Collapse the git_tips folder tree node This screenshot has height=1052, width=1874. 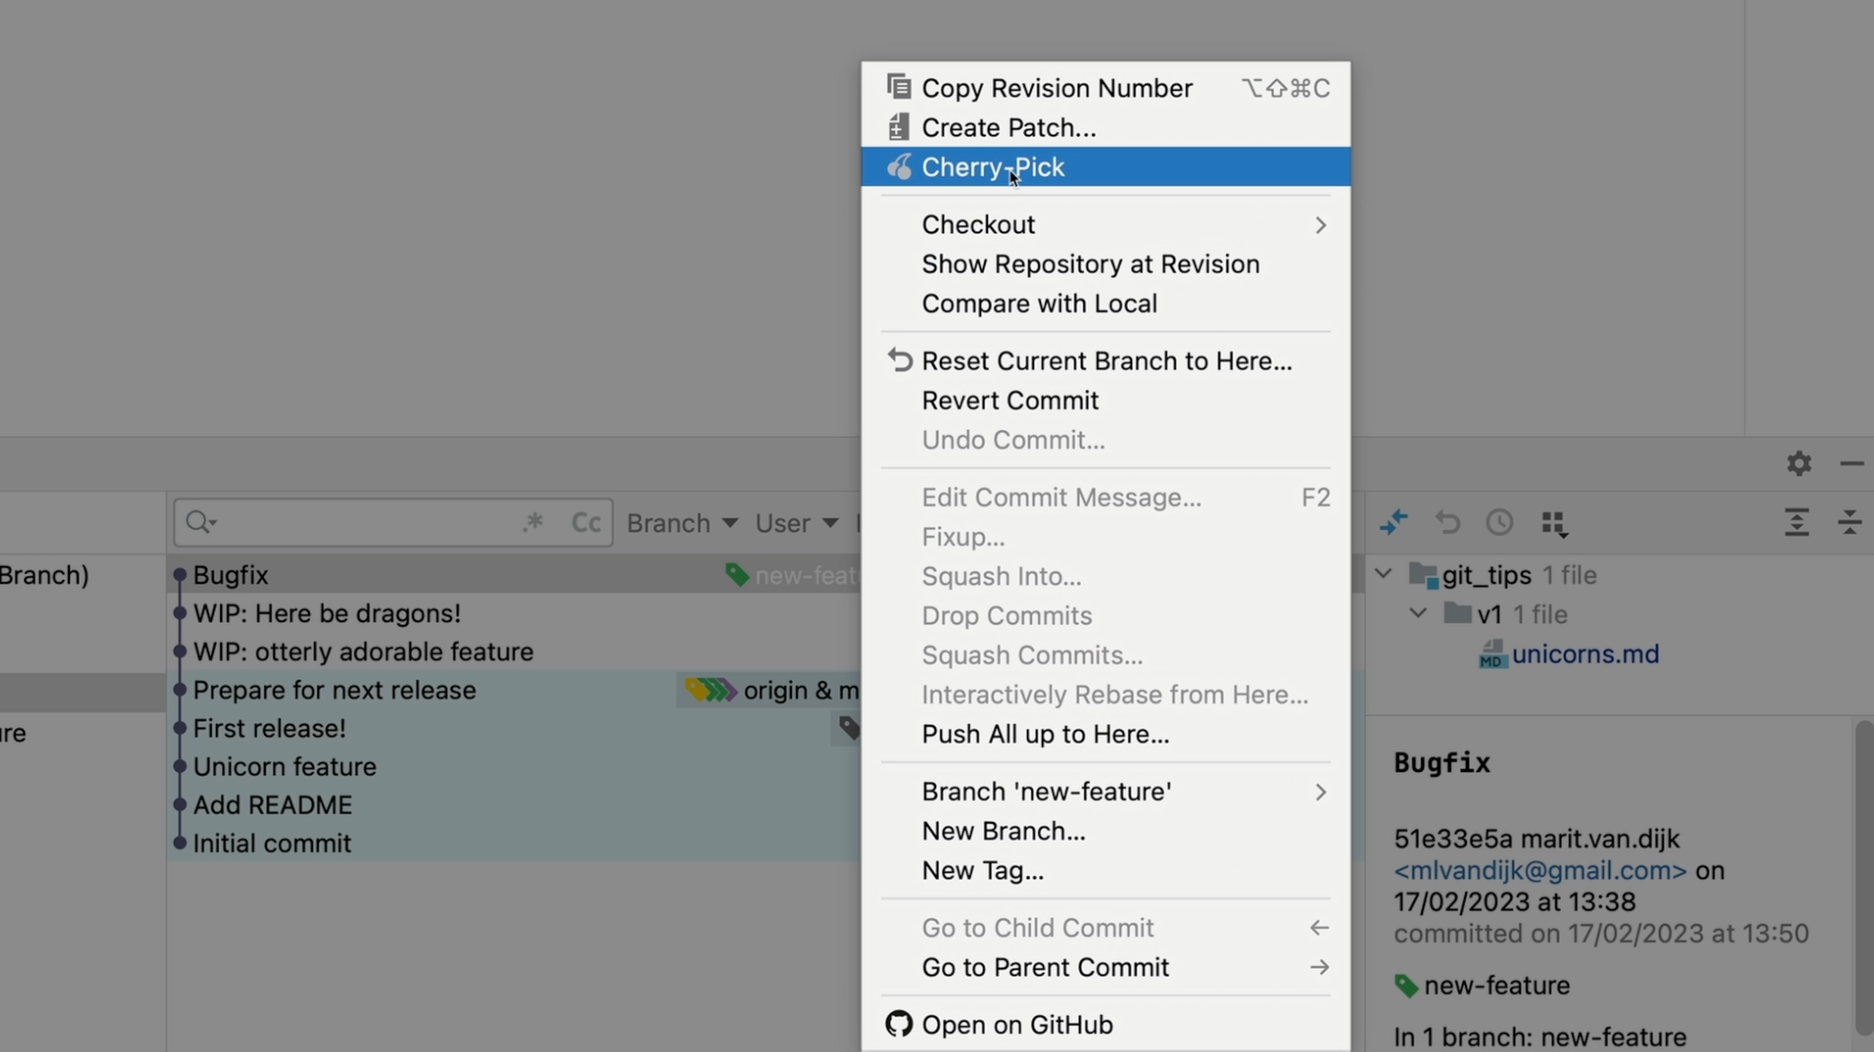coord(1383,575)
